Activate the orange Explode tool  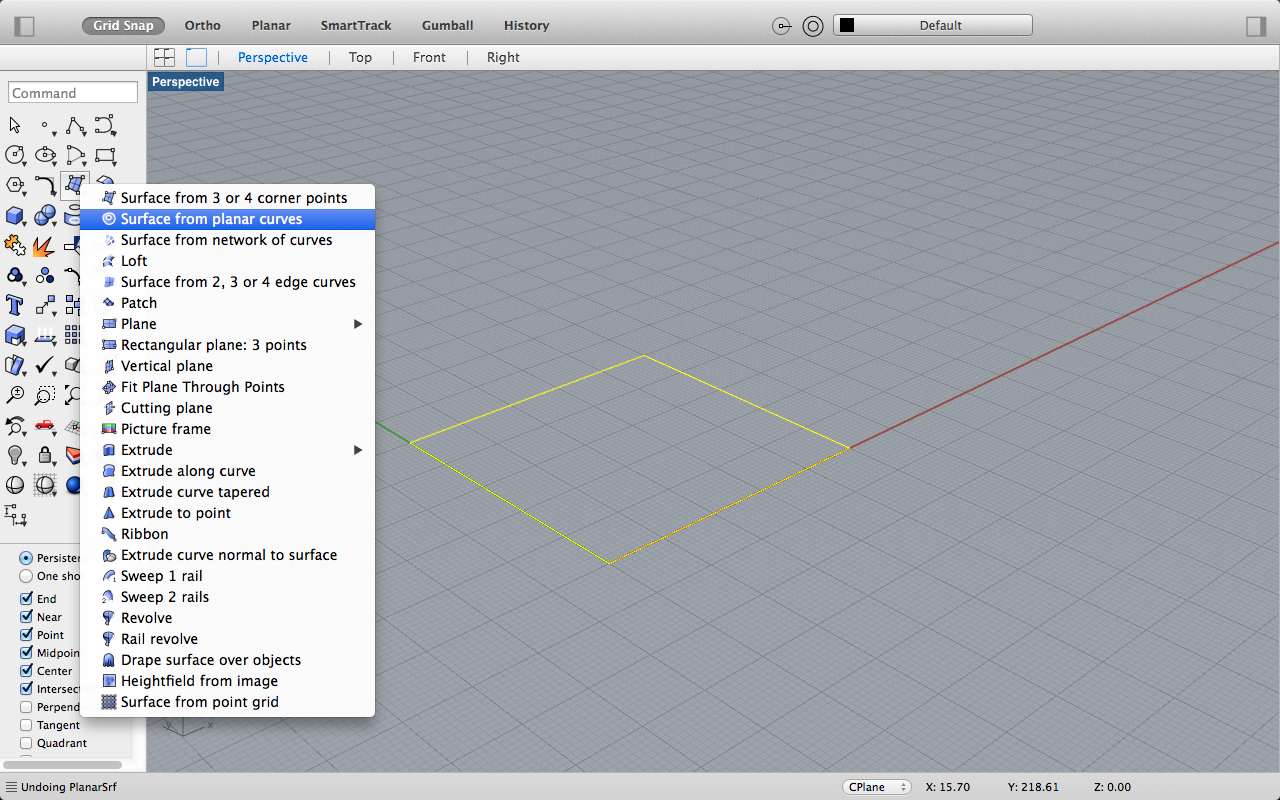pos(45,245)
